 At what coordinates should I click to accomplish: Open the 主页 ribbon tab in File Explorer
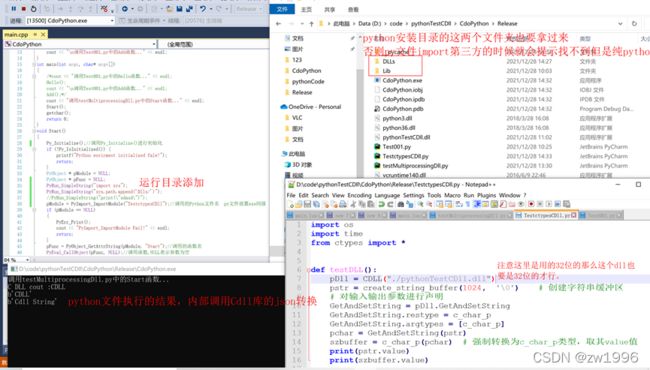[x=306, y=9]
